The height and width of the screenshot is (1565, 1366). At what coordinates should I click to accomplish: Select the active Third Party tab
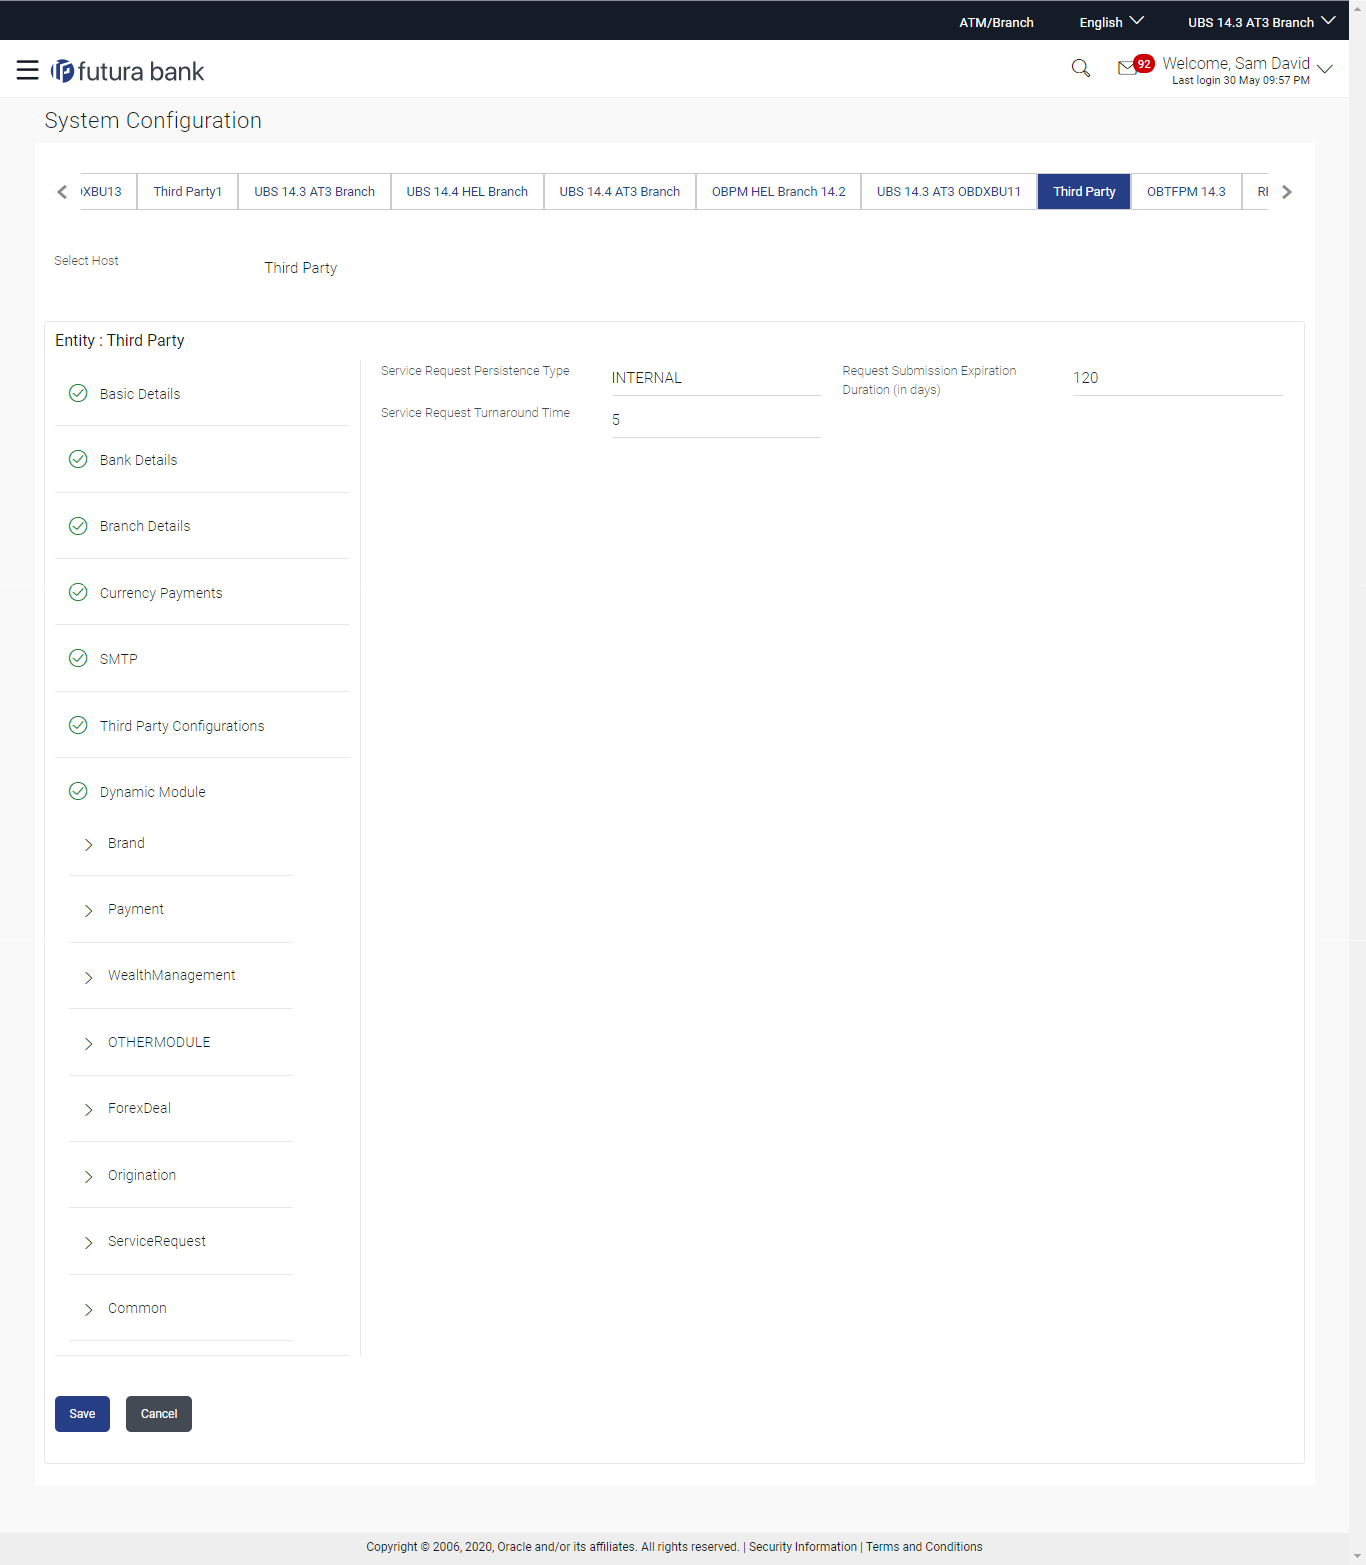1084,191
